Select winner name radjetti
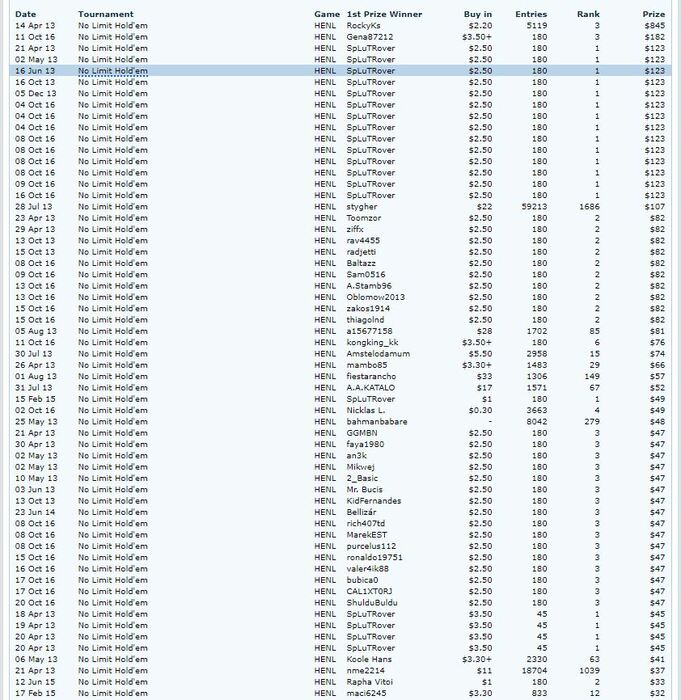 pyautogui.click(x=361, y=252)
